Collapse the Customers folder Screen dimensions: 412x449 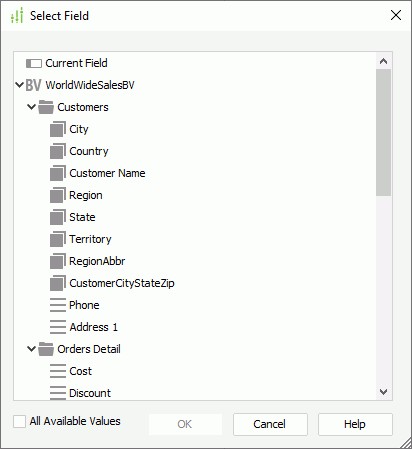(31, 107)
